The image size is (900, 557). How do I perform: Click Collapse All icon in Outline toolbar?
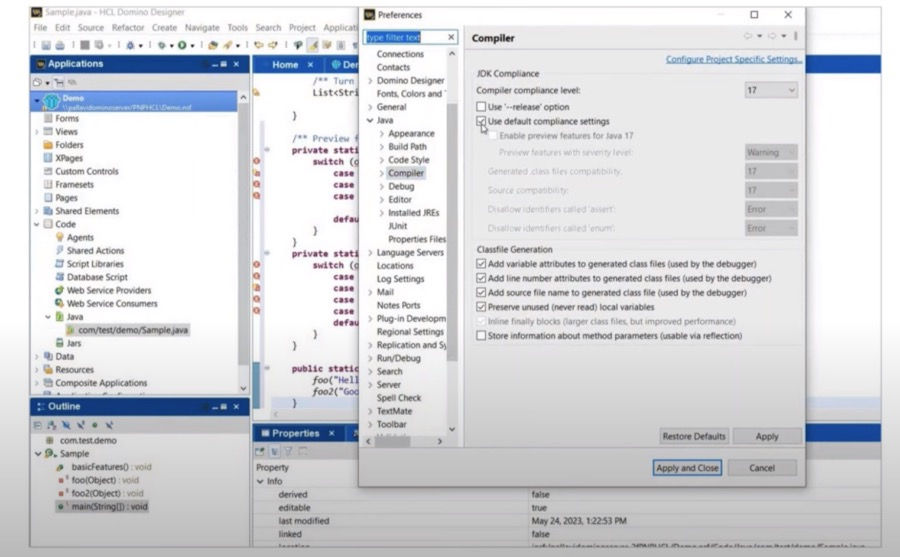(37, 426)
